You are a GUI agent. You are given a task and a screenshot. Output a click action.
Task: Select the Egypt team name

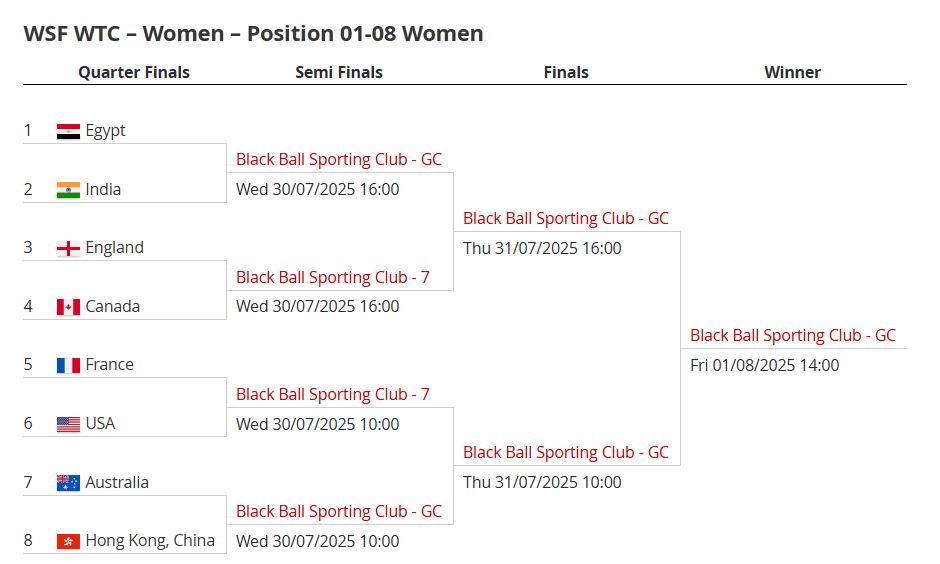coord(105,131)
